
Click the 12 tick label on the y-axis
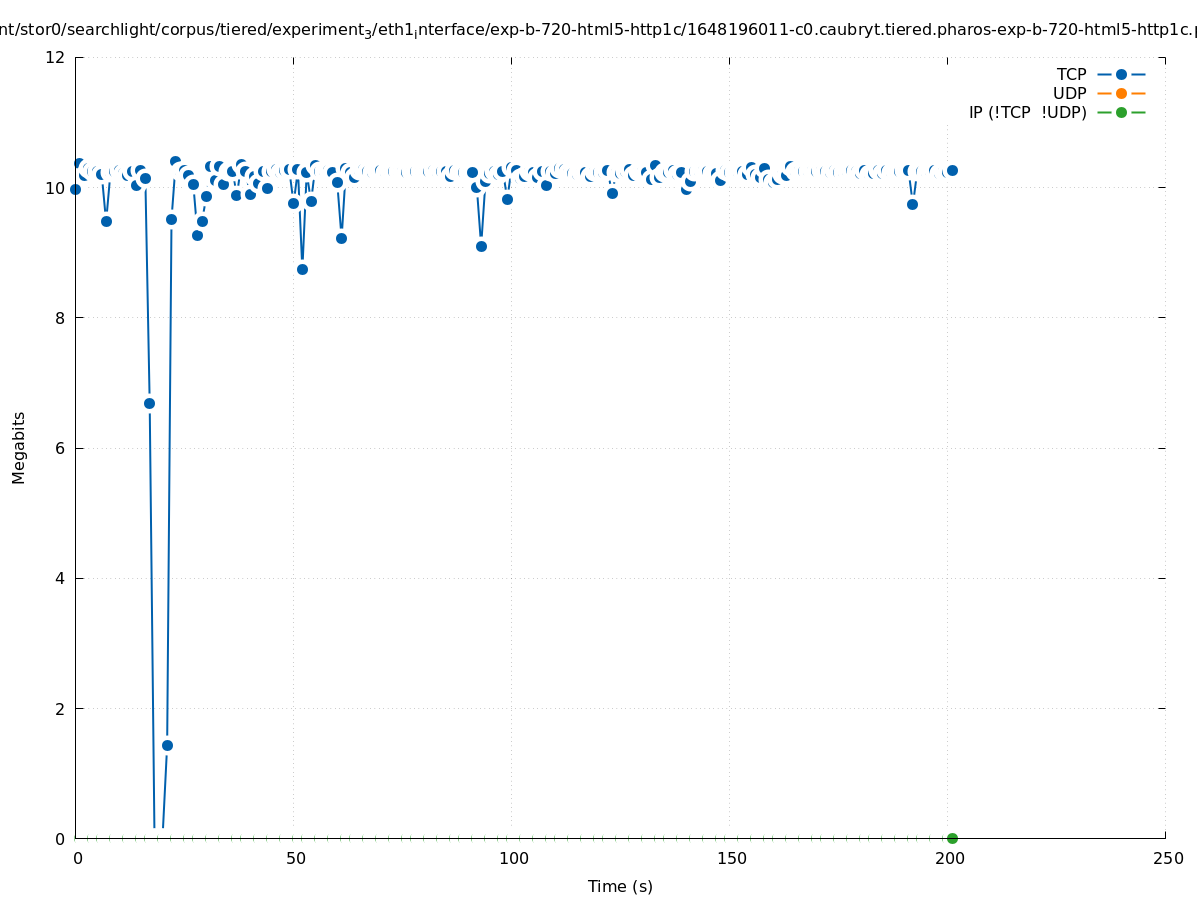coord(56,57)
